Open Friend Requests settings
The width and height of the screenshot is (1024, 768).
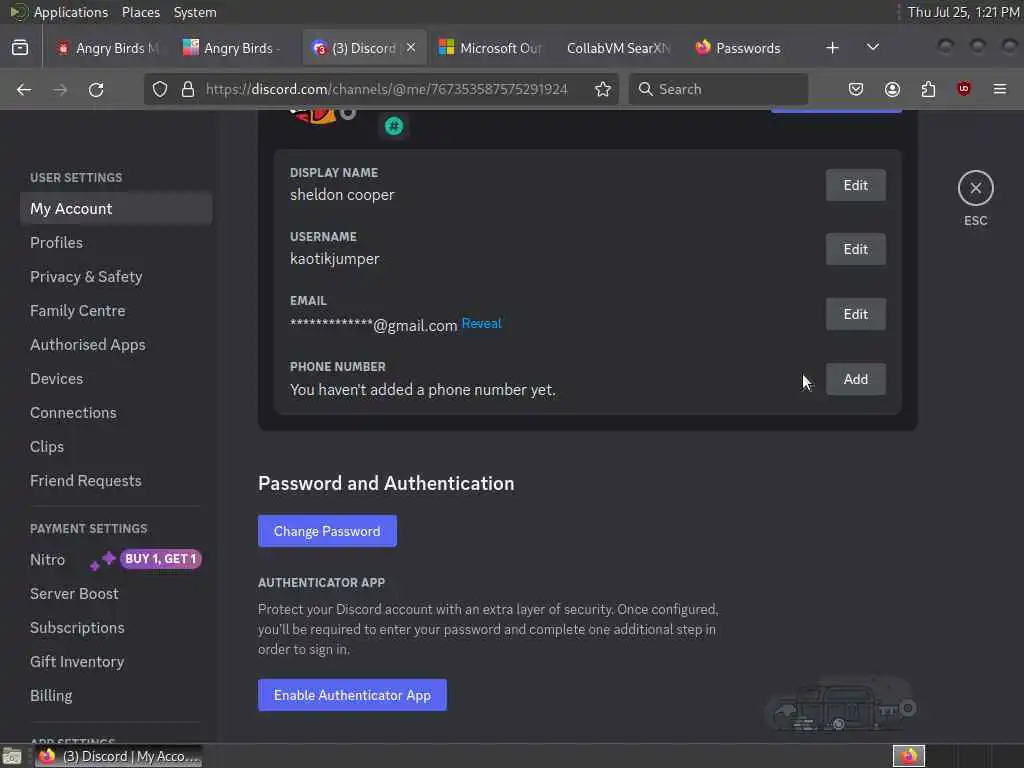tap(116, 480)
